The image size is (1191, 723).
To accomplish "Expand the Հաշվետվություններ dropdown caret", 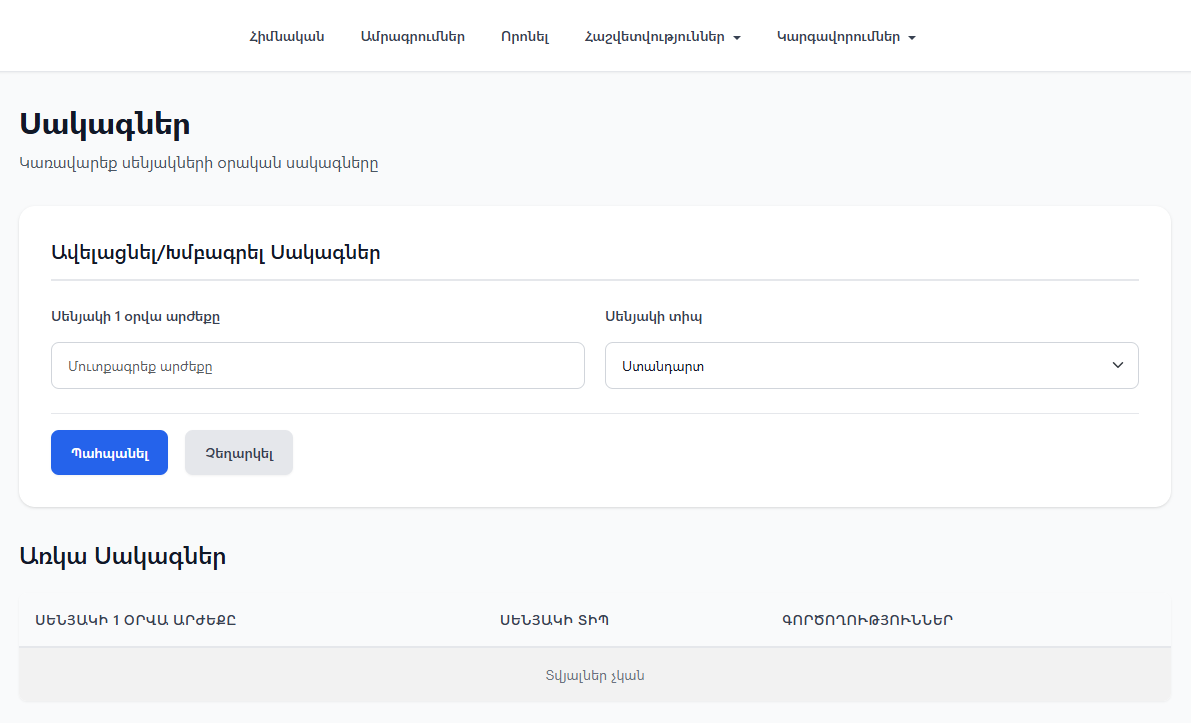I will (x=737, y=38).
